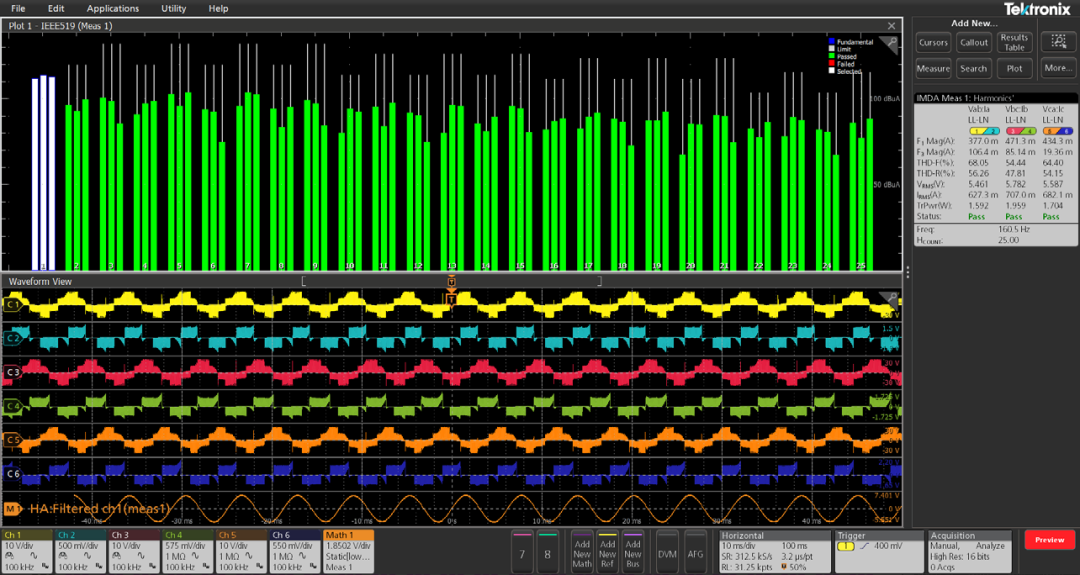Add a new math waveform

tap(582, 551)
